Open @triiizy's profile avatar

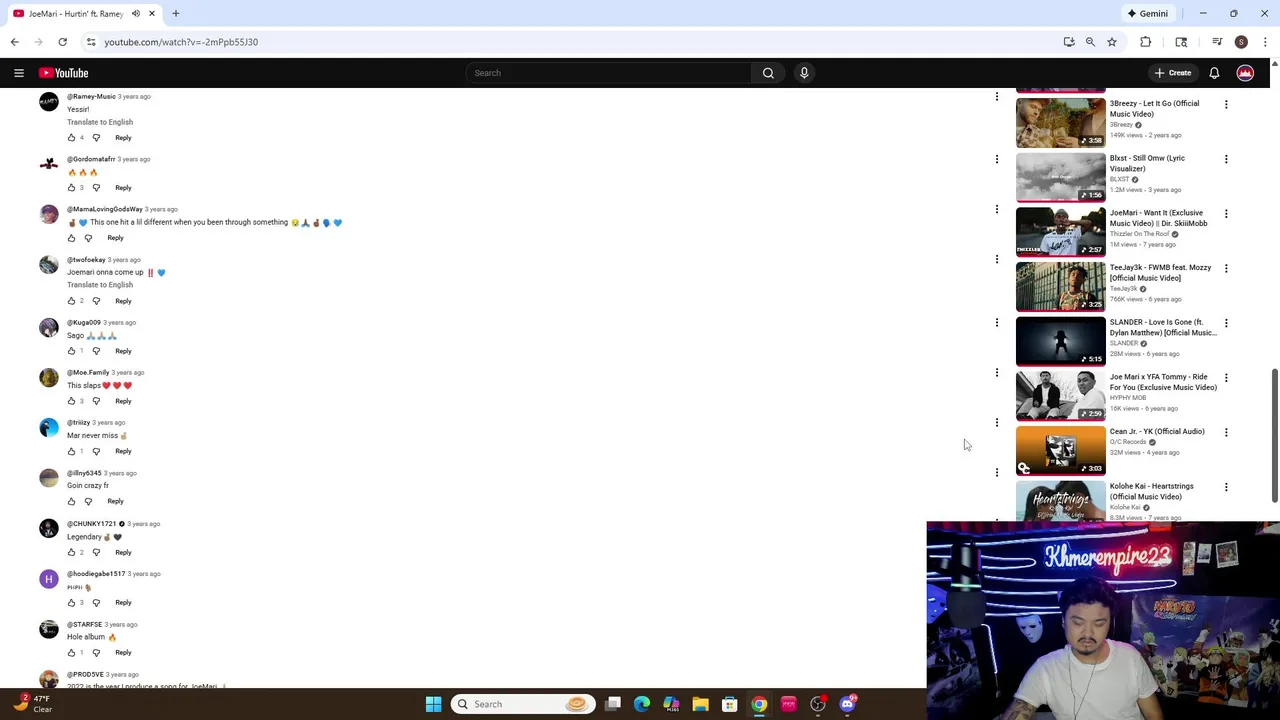click(x=49, y=428)
